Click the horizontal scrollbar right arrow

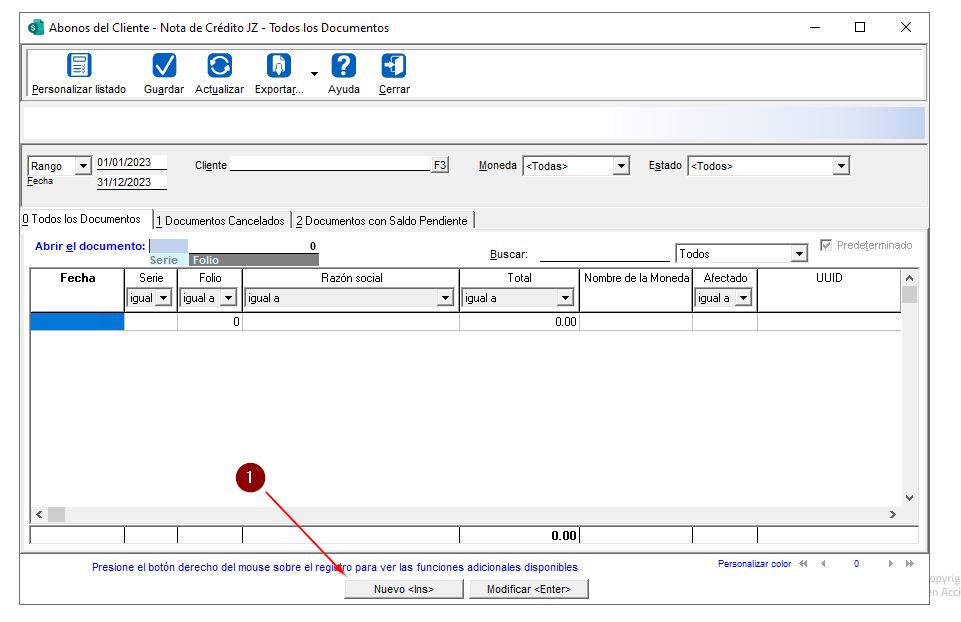pos(892,514)
